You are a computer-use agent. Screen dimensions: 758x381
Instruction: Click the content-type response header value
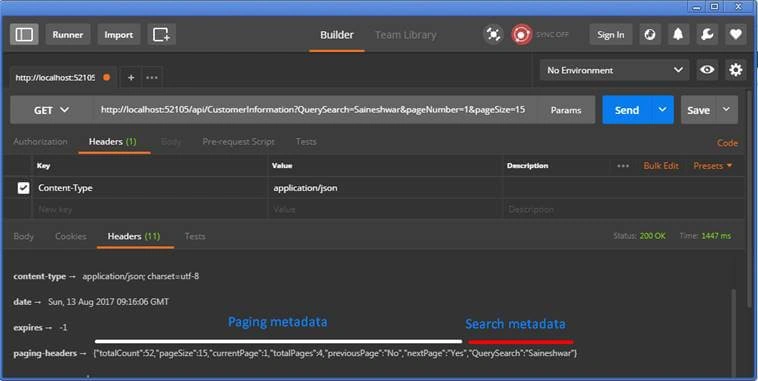pos(141,276)
